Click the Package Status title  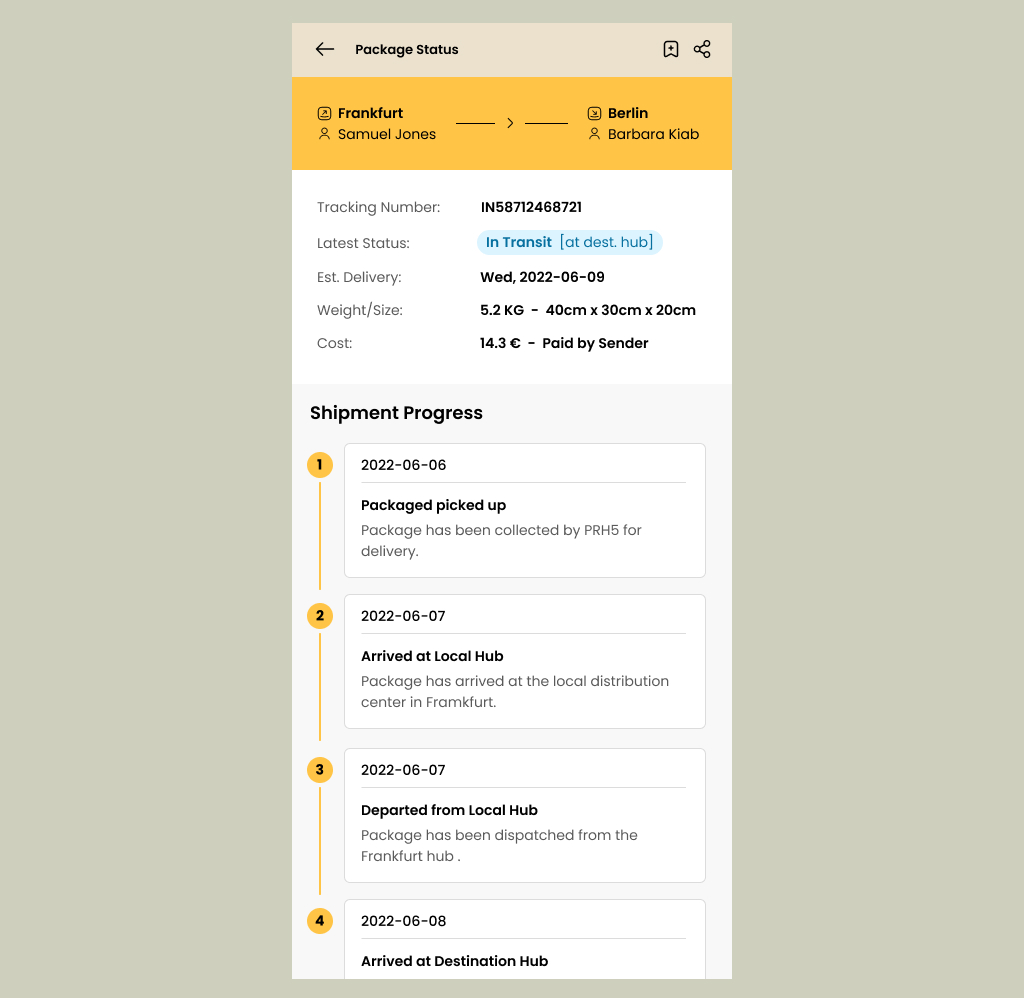407,50
